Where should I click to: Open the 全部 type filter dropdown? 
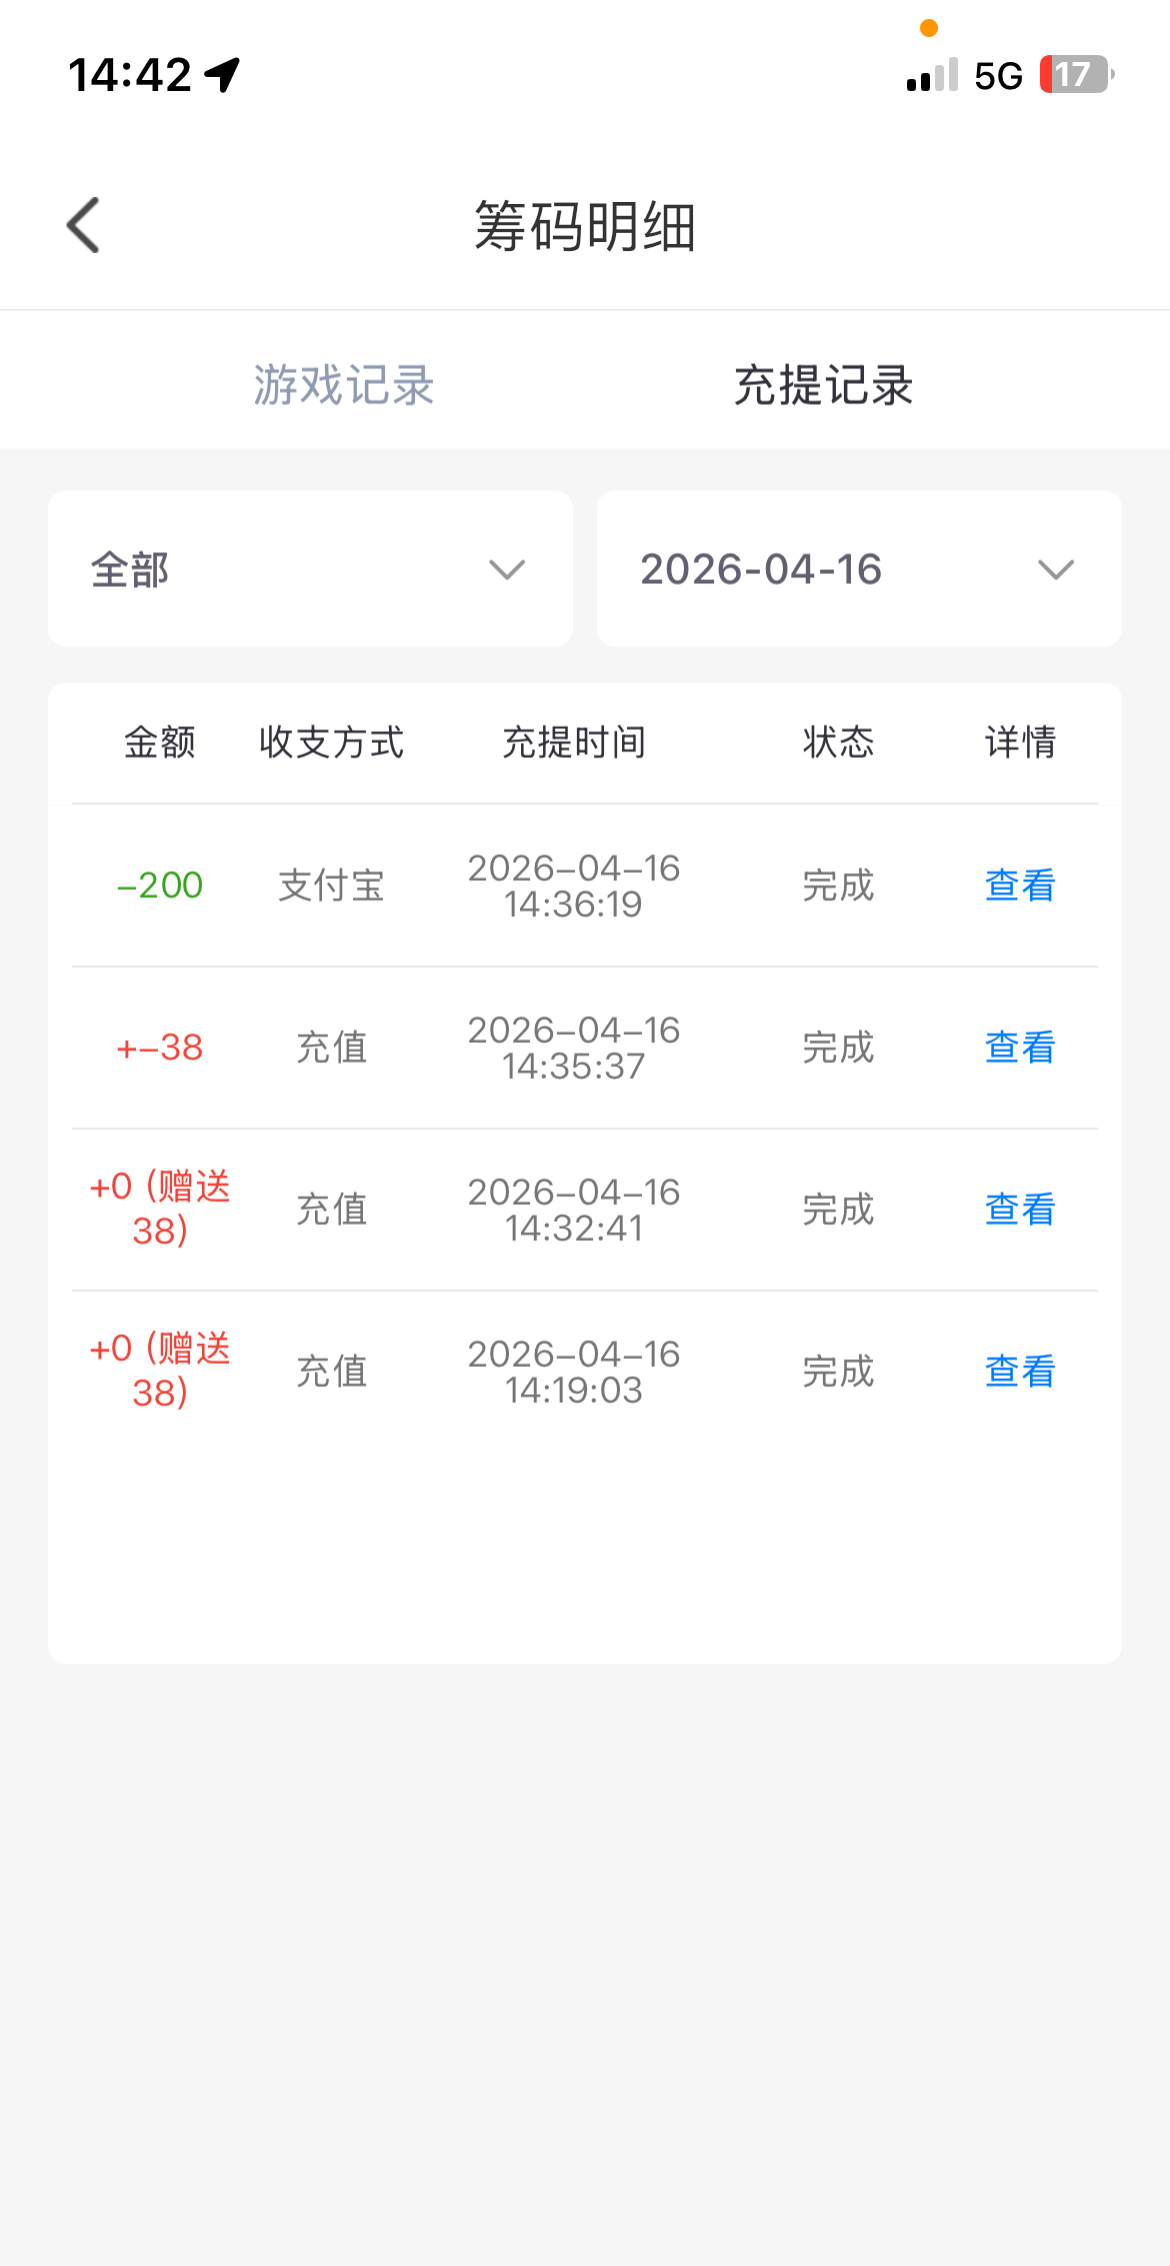click(310, 569)
